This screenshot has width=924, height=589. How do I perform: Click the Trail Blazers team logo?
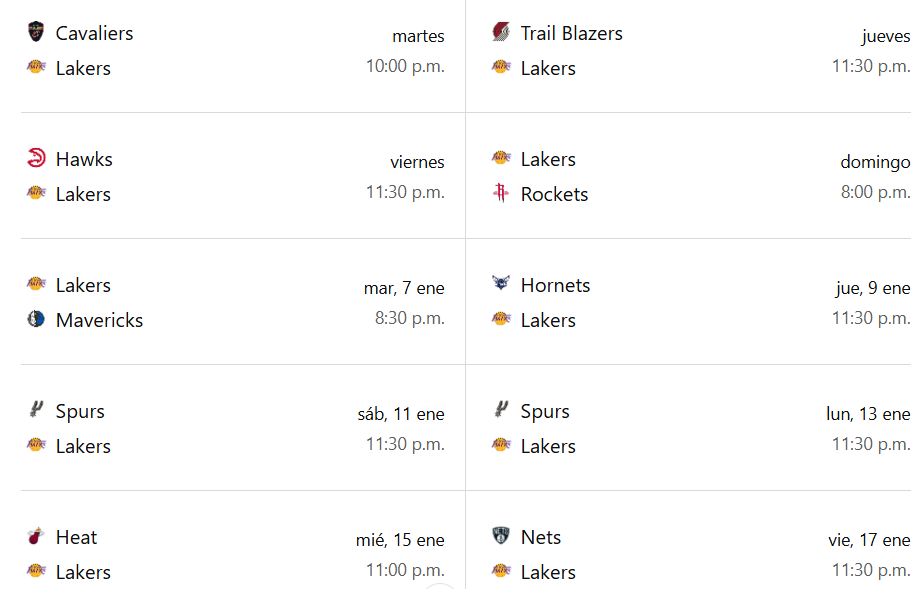point(501,32)
